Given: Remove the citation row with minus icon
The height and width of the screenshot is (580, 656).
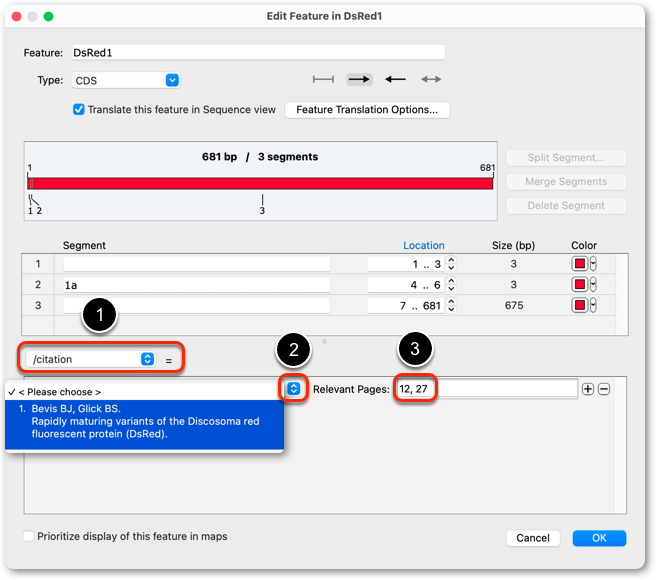Looking at the screenshot, I should (604, 389).
